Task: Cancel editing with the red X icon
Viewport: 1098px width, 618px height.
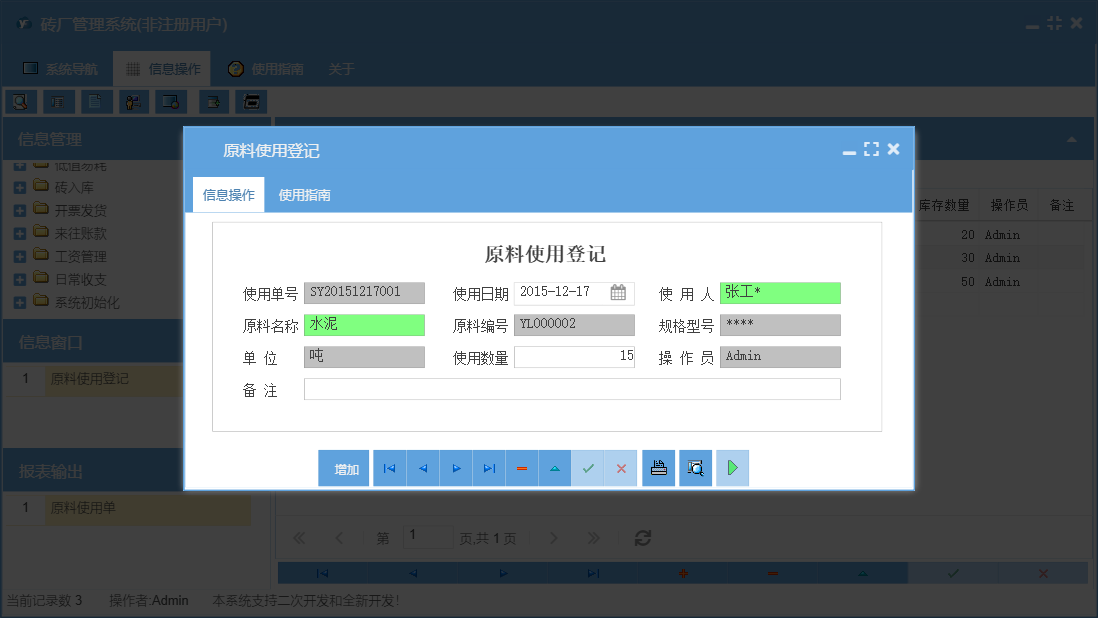Action: tap(620, 468)
